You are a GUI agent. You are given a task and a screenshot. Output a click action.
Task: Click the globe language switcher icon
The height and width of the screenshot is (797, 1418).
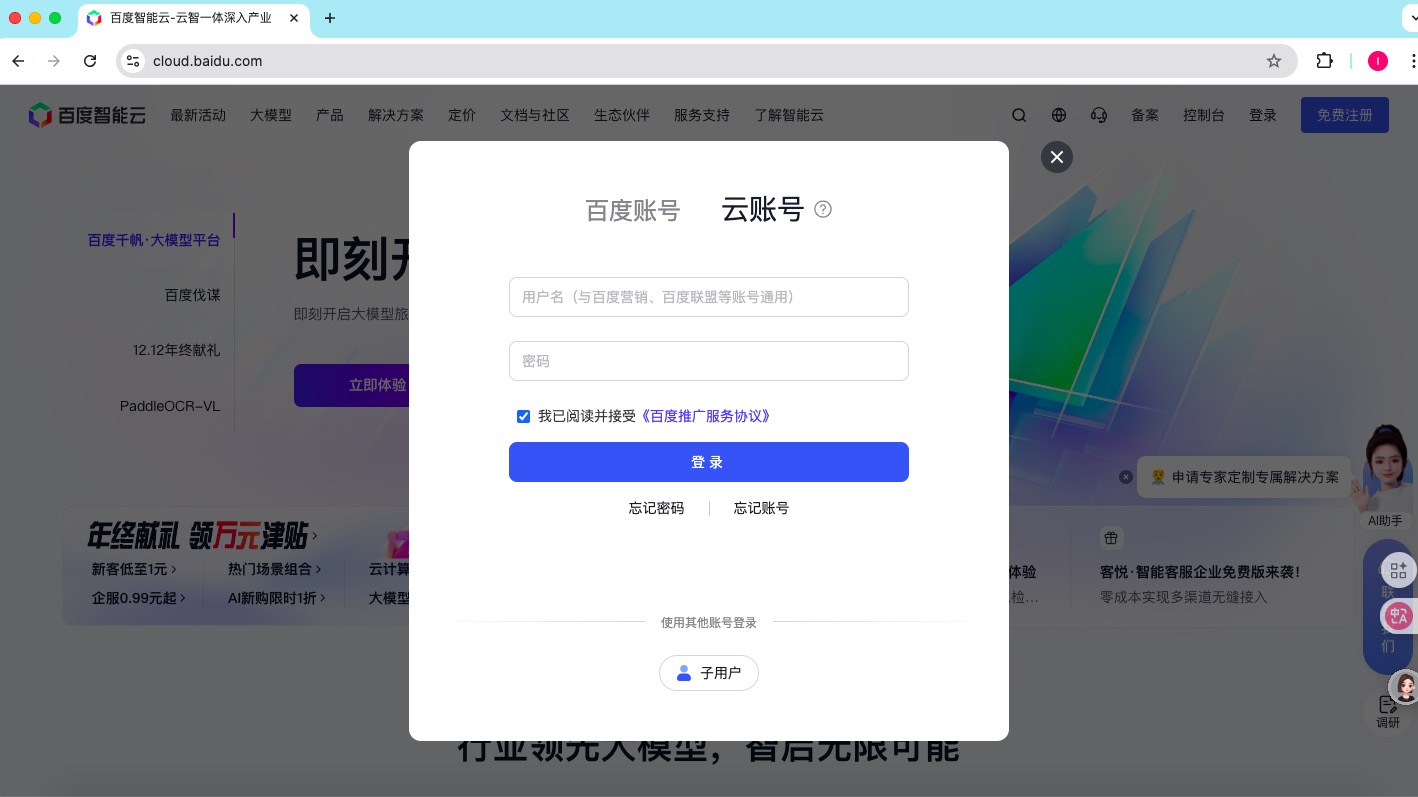pos(1059,115)
